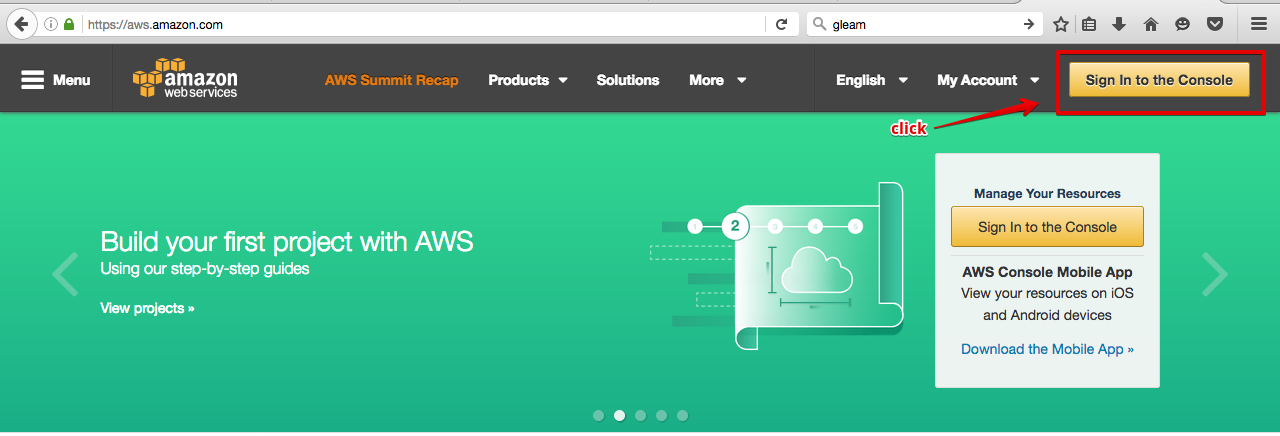
Task: Show next carousel slide
Action: pyautogui.click(x=1214, y=274)
